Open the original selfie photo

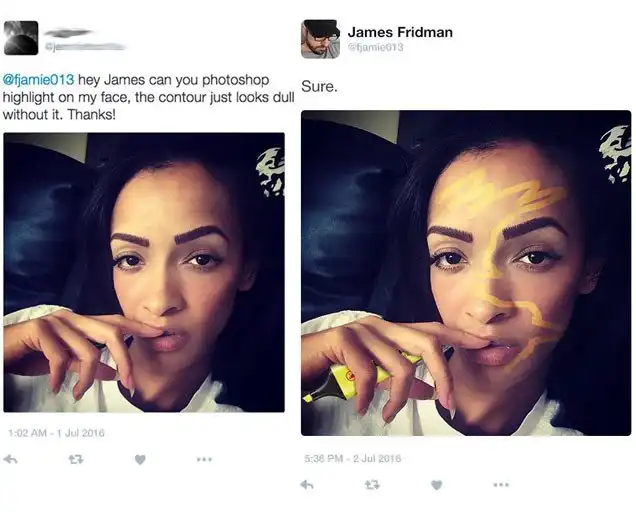tap(144, 272)
